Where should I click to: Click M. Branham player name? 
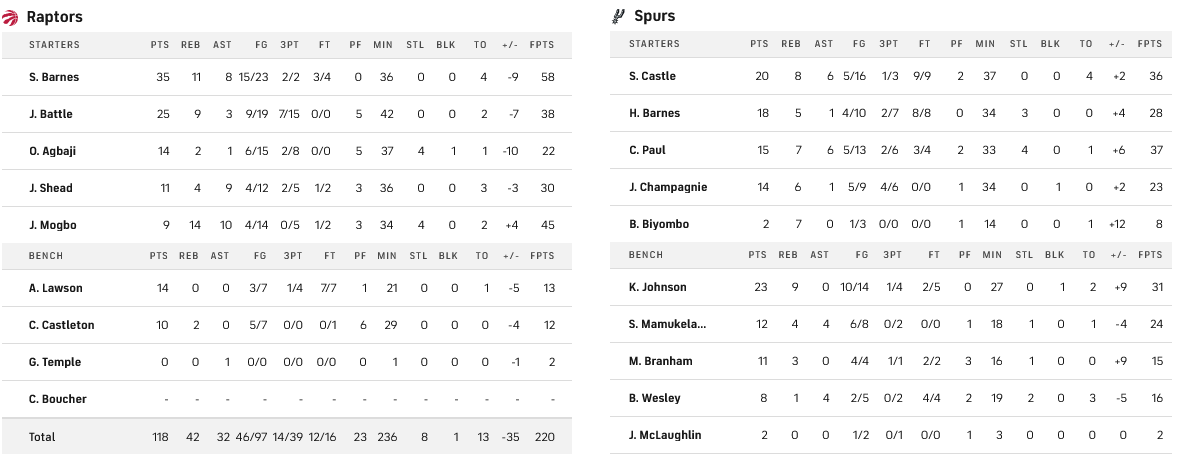click(x=660, y=361)
